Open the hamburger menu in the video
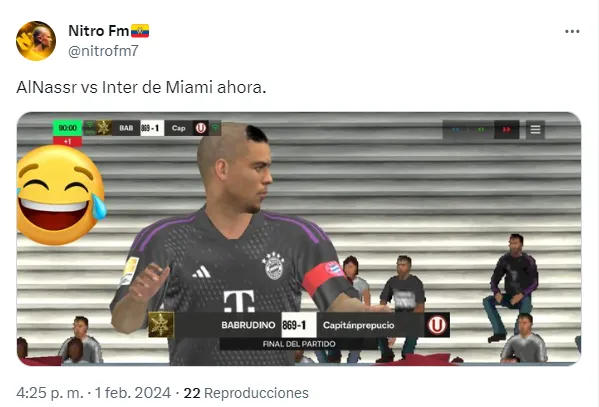The image size is (599, 407). click(535, 130)
